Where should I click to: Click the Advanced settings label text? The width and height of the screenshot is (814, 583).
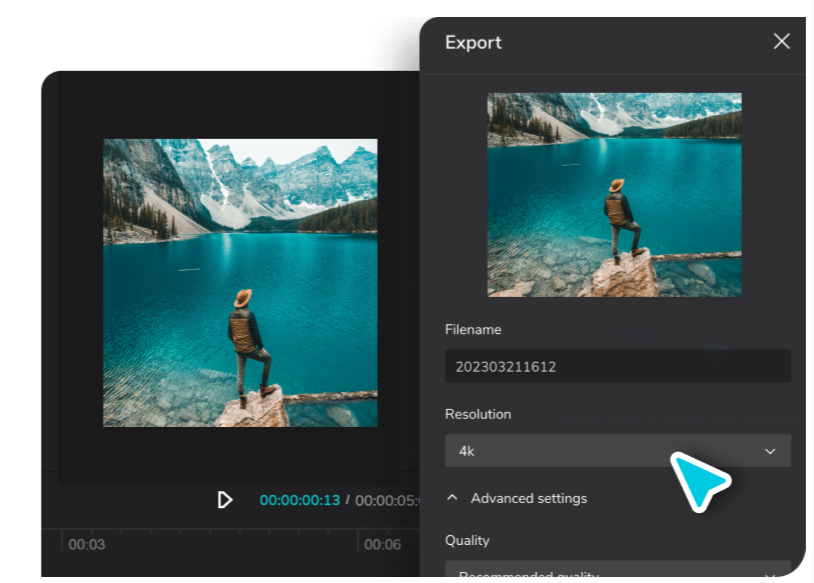tap(528, 498)
